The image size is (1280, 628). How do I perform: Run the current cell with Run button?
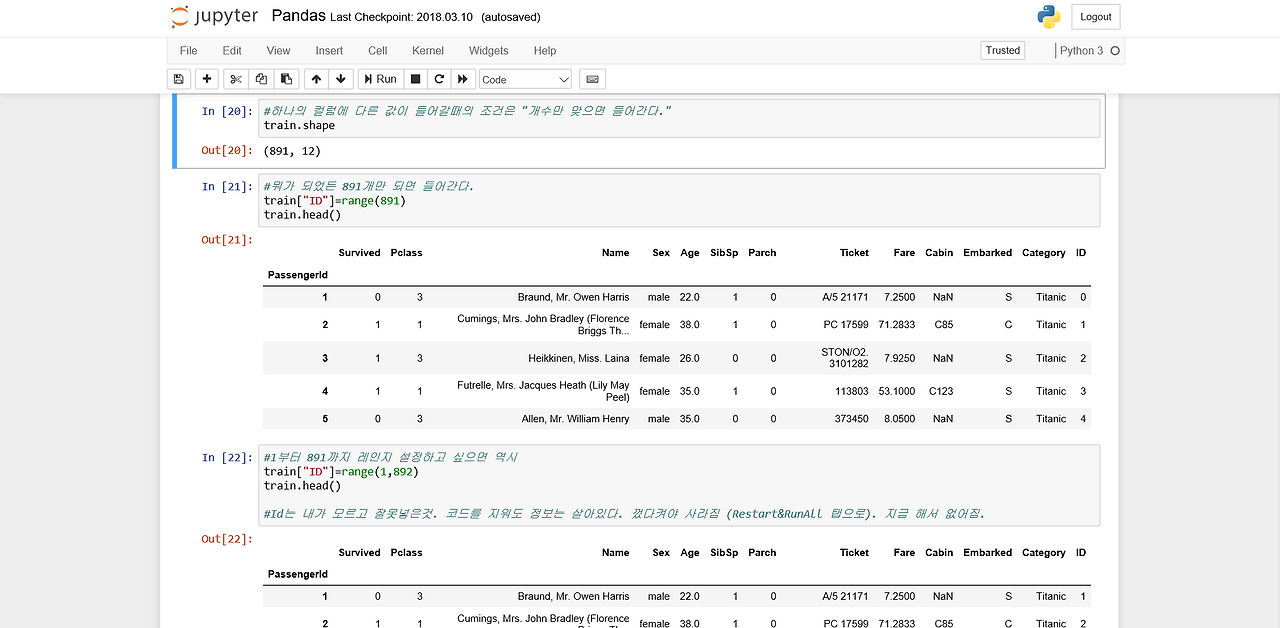379,79
